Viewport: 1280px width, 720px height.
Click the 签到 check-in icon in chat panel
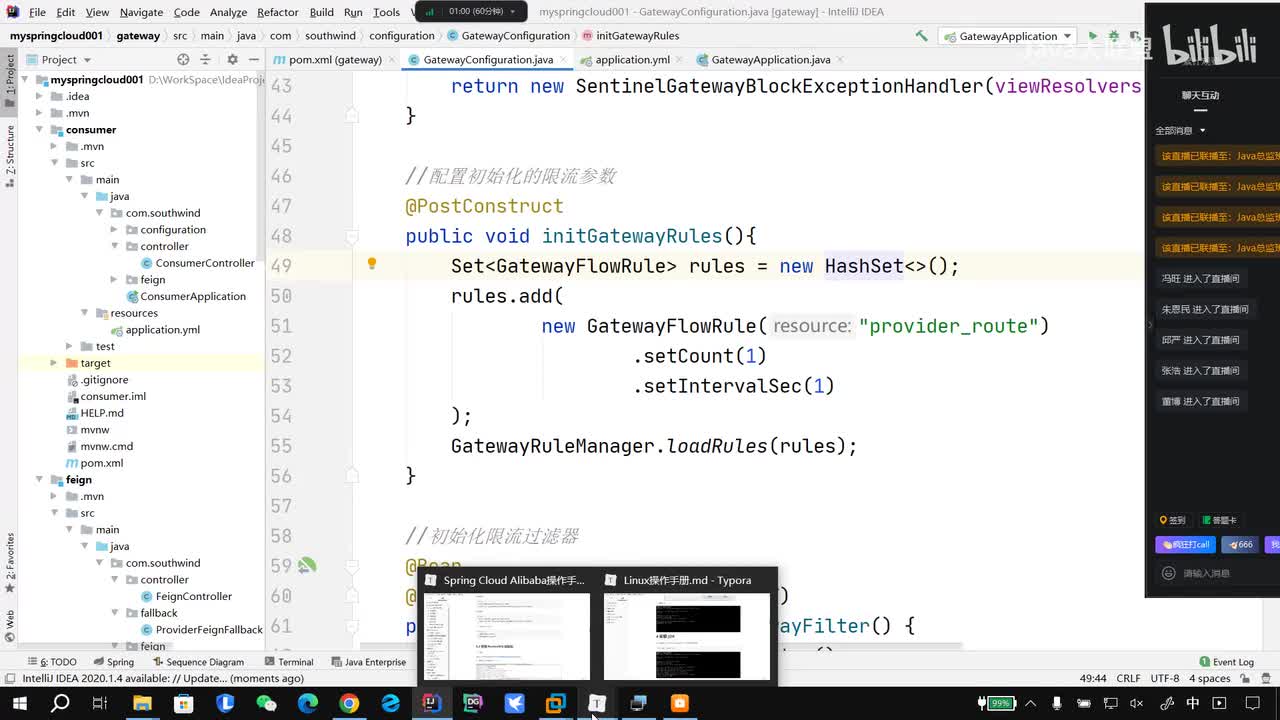(1173, 520)
